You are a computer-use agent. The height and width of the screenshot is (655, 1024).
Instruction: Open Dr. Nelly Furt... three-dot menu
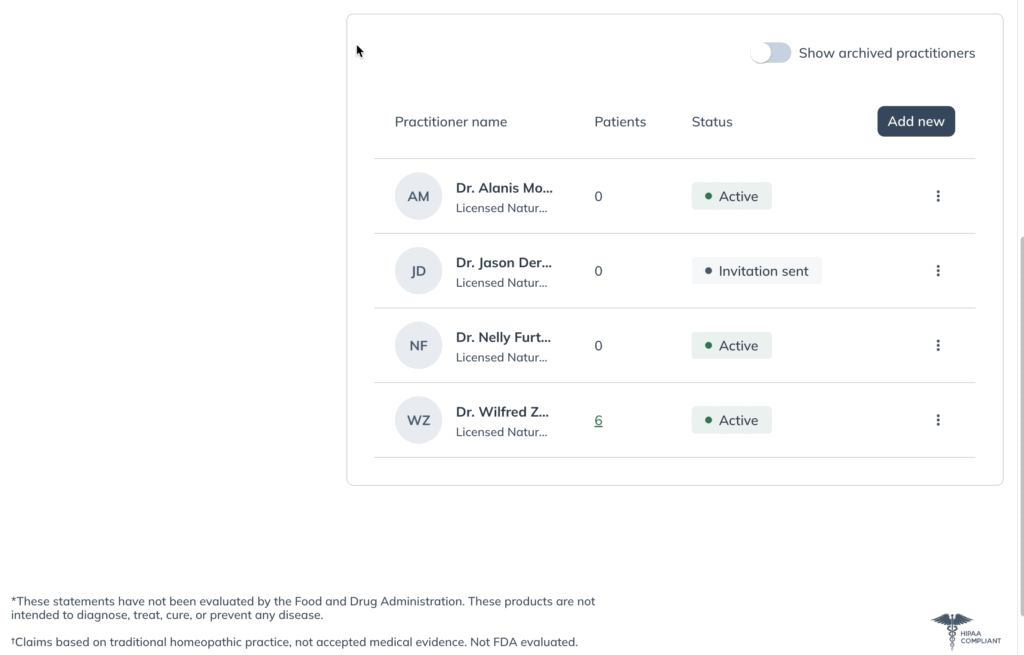[938, 345]
